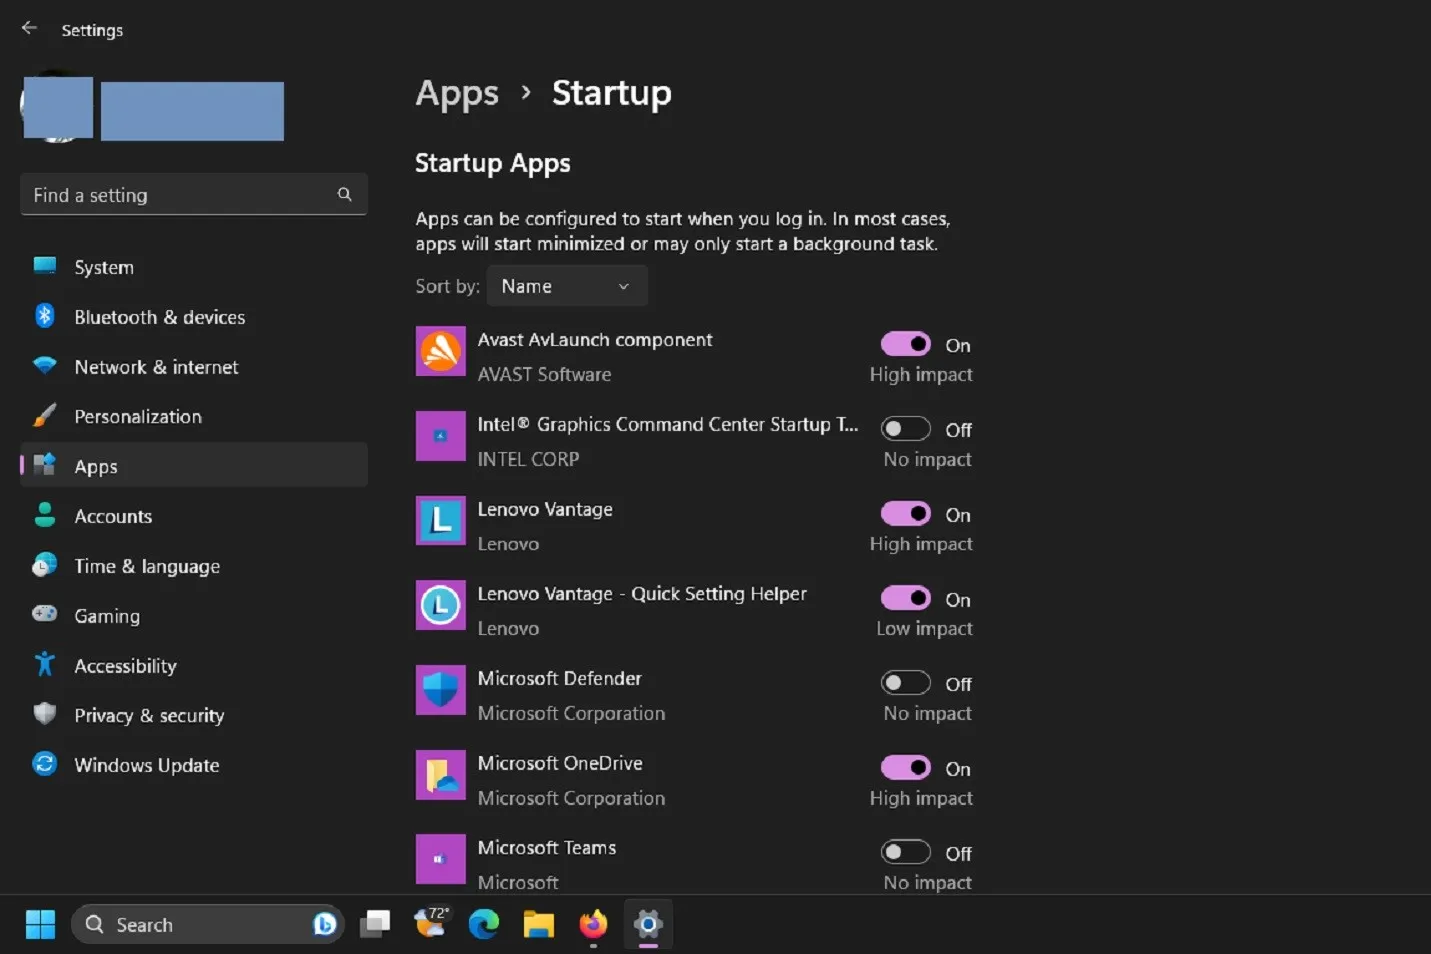This screenshot has height=954, width=1431.
Task: Click the Windows Update icon in sidebar
Action: tap(44, 763)
